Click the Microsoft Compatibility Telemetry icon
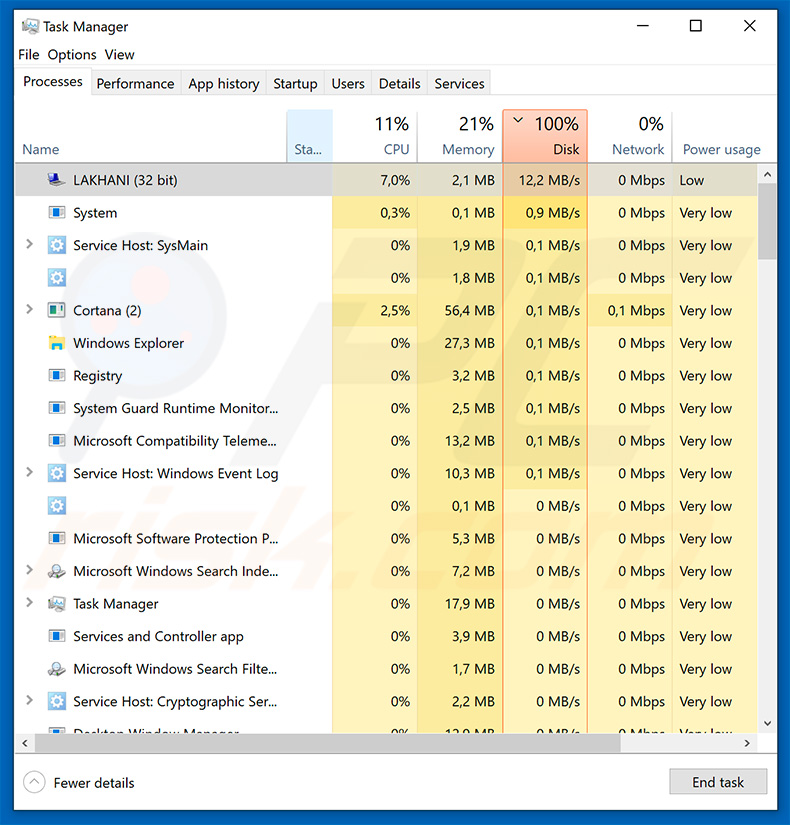 coord(56,441)
